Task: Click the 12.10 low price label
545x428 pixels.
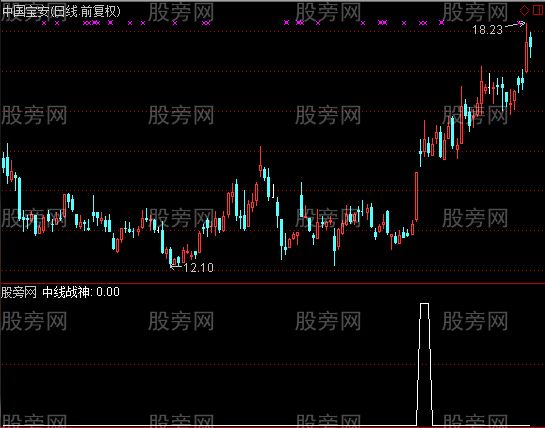Action: (198, 267)
